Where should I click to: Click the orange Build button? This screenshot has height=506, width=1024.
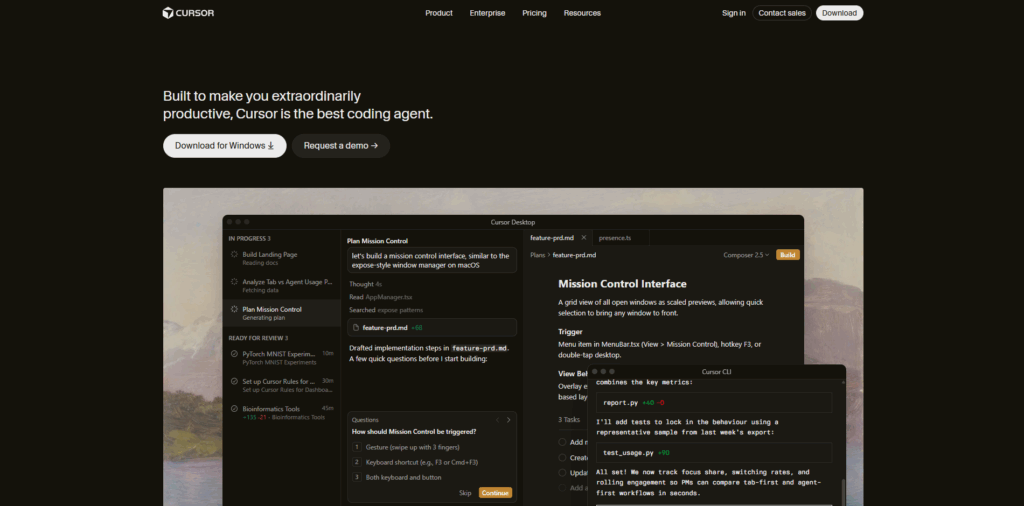tap(788, 255)
